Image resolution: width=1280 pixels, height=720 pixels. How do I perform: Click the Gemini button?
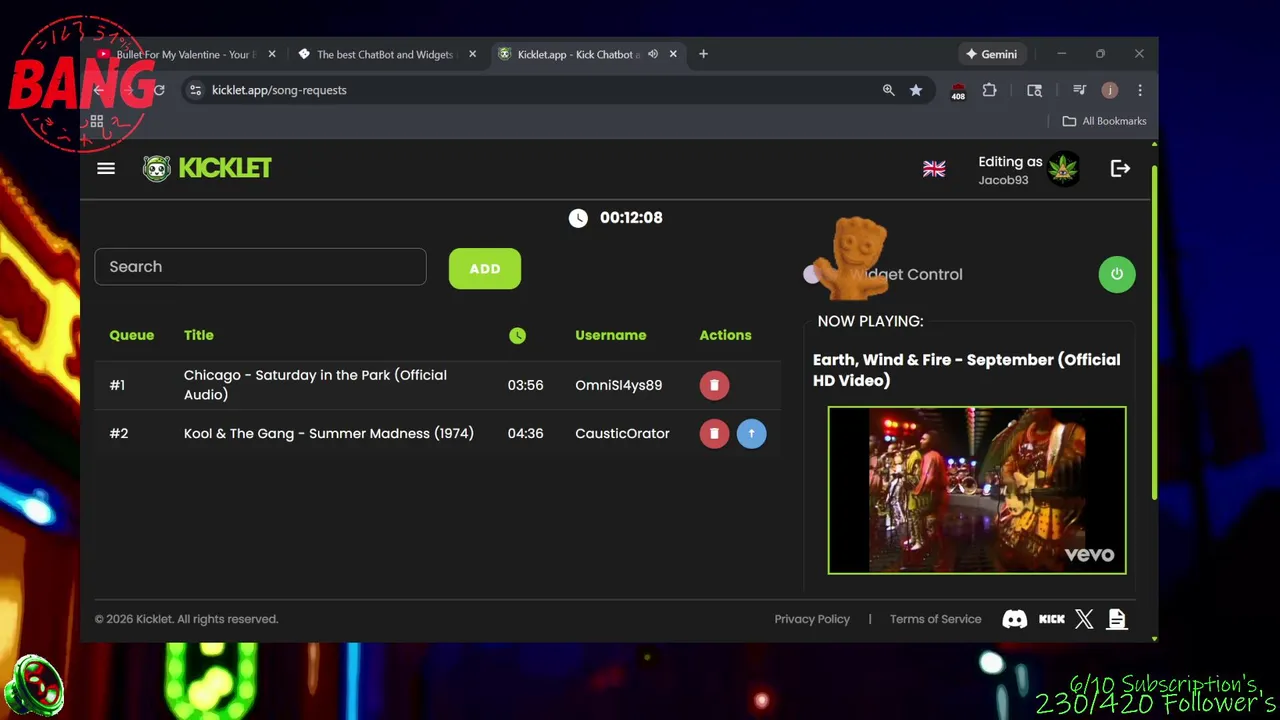click(991, 54)
